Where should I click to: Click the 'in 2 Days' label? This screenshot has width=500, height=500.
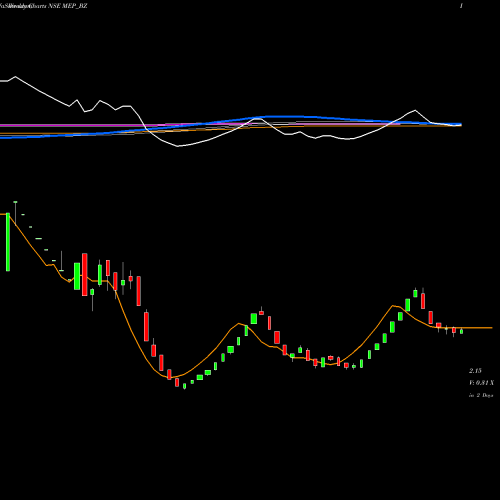coord(481,395)
